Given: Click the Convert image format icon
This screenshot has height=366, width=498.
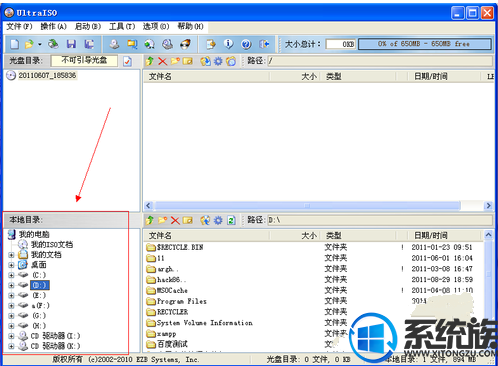Looking at the screenshot, I should (x=149, y=44).
